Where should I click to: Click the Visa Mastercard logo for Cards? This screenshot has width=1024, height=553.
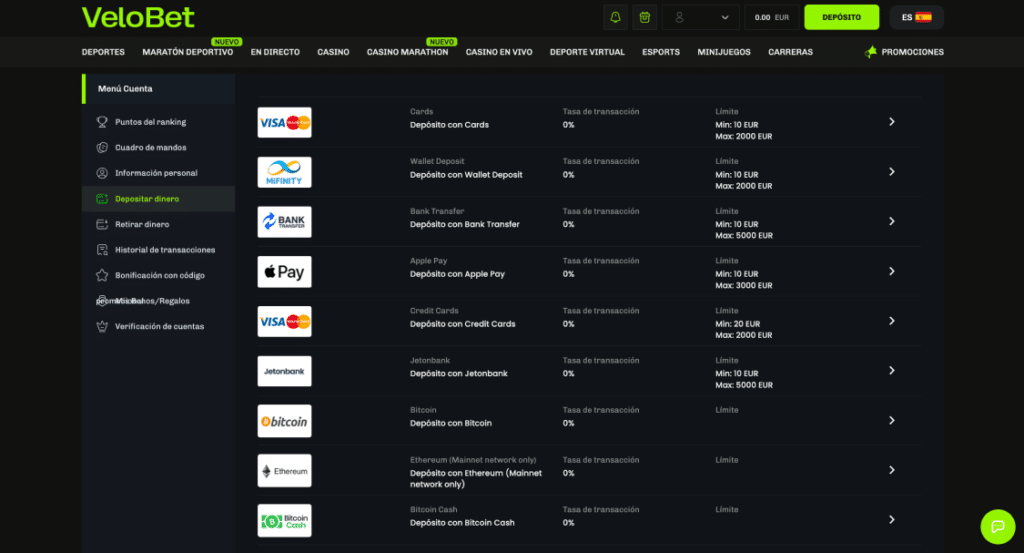[284, 122]
